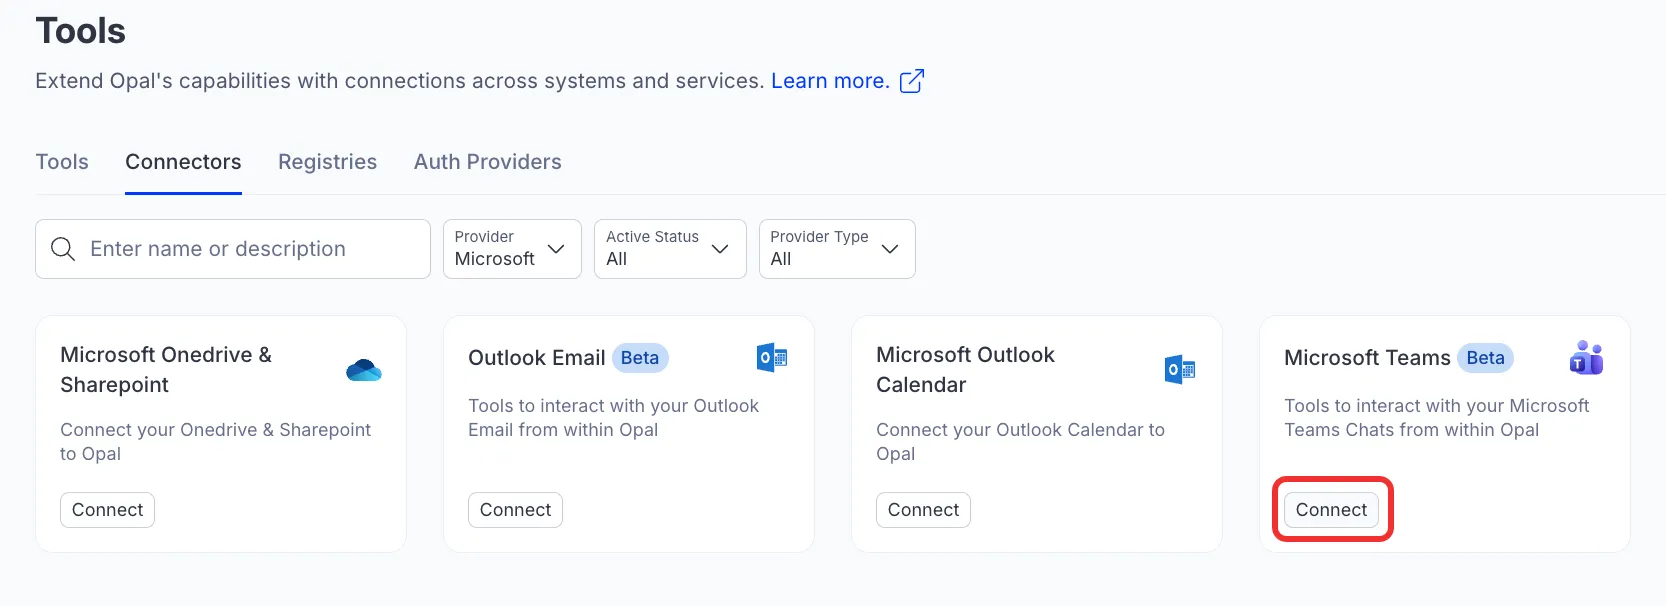1666x606 pixels.
Task: Connect the Microsoft Outlook Calendar connector
Action: click(x=923, y=510)
